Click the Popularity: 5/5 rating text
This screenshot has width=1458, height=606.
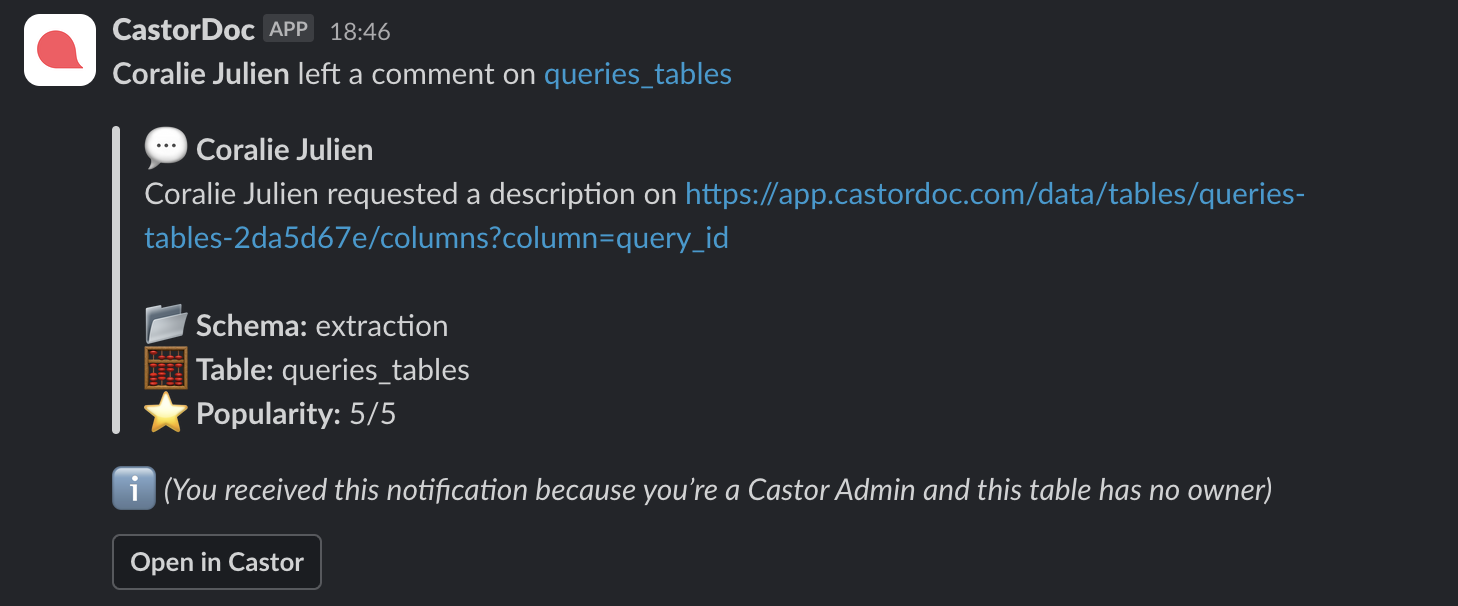pyautogui.click(x=296, y=414)
